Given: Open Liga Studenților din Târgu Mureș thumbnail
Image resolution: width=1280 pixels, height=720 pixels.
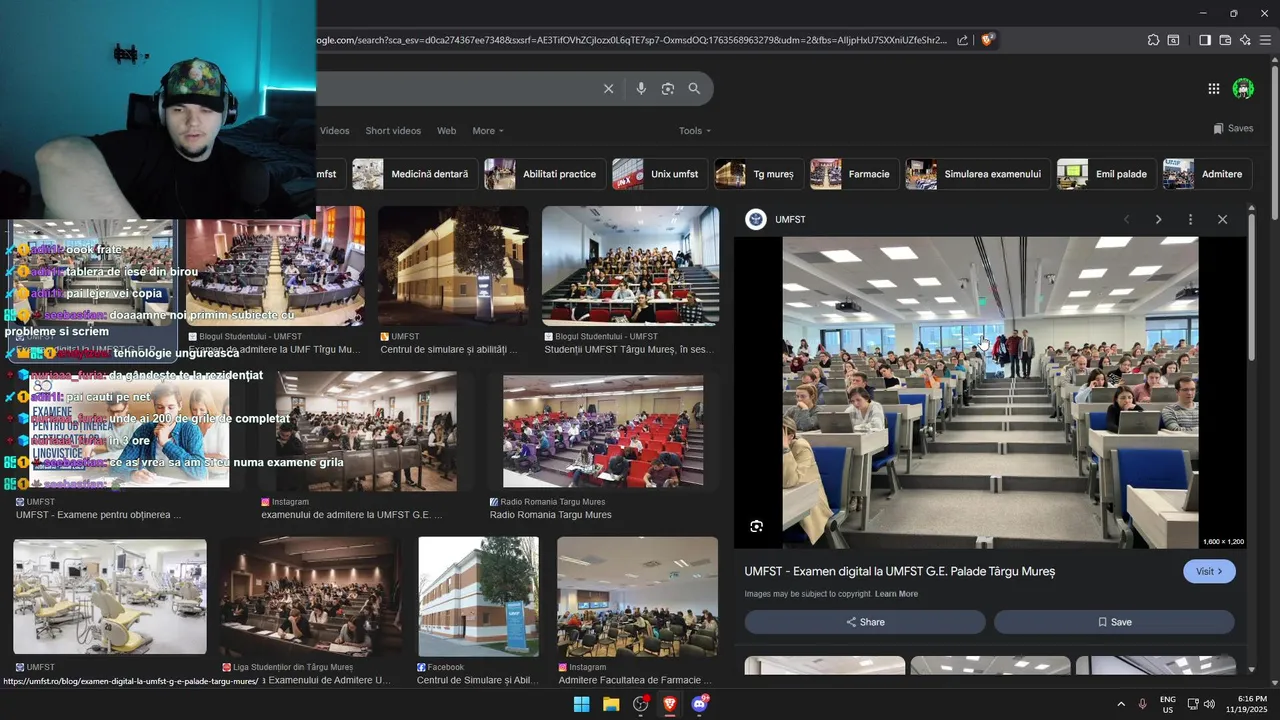Looking at the screenshot, I should click(x=311, y=596).
